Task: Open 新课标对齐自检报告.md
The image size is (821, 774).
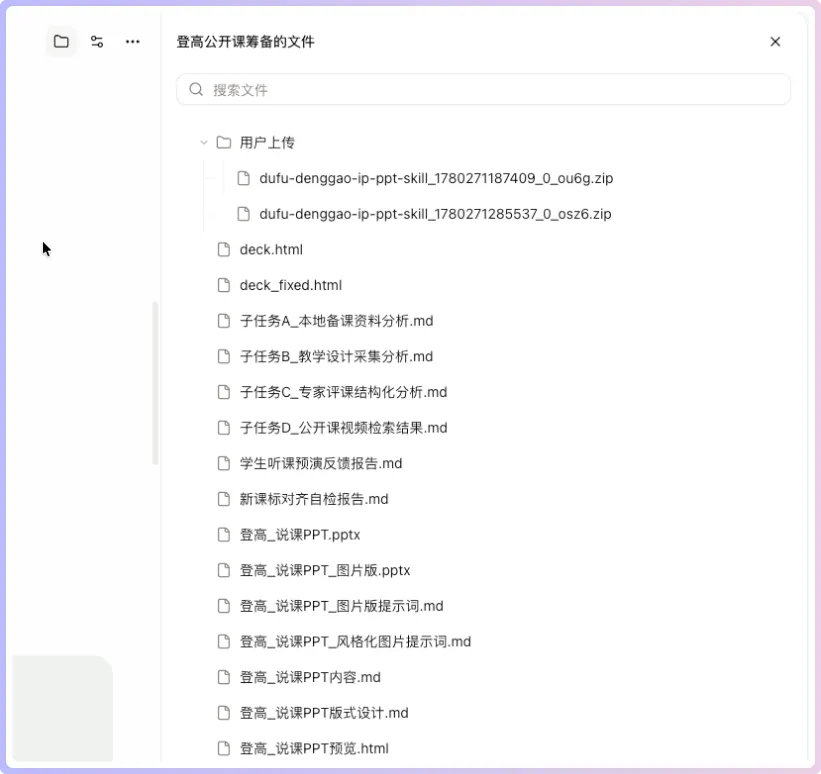Action: 314,499
